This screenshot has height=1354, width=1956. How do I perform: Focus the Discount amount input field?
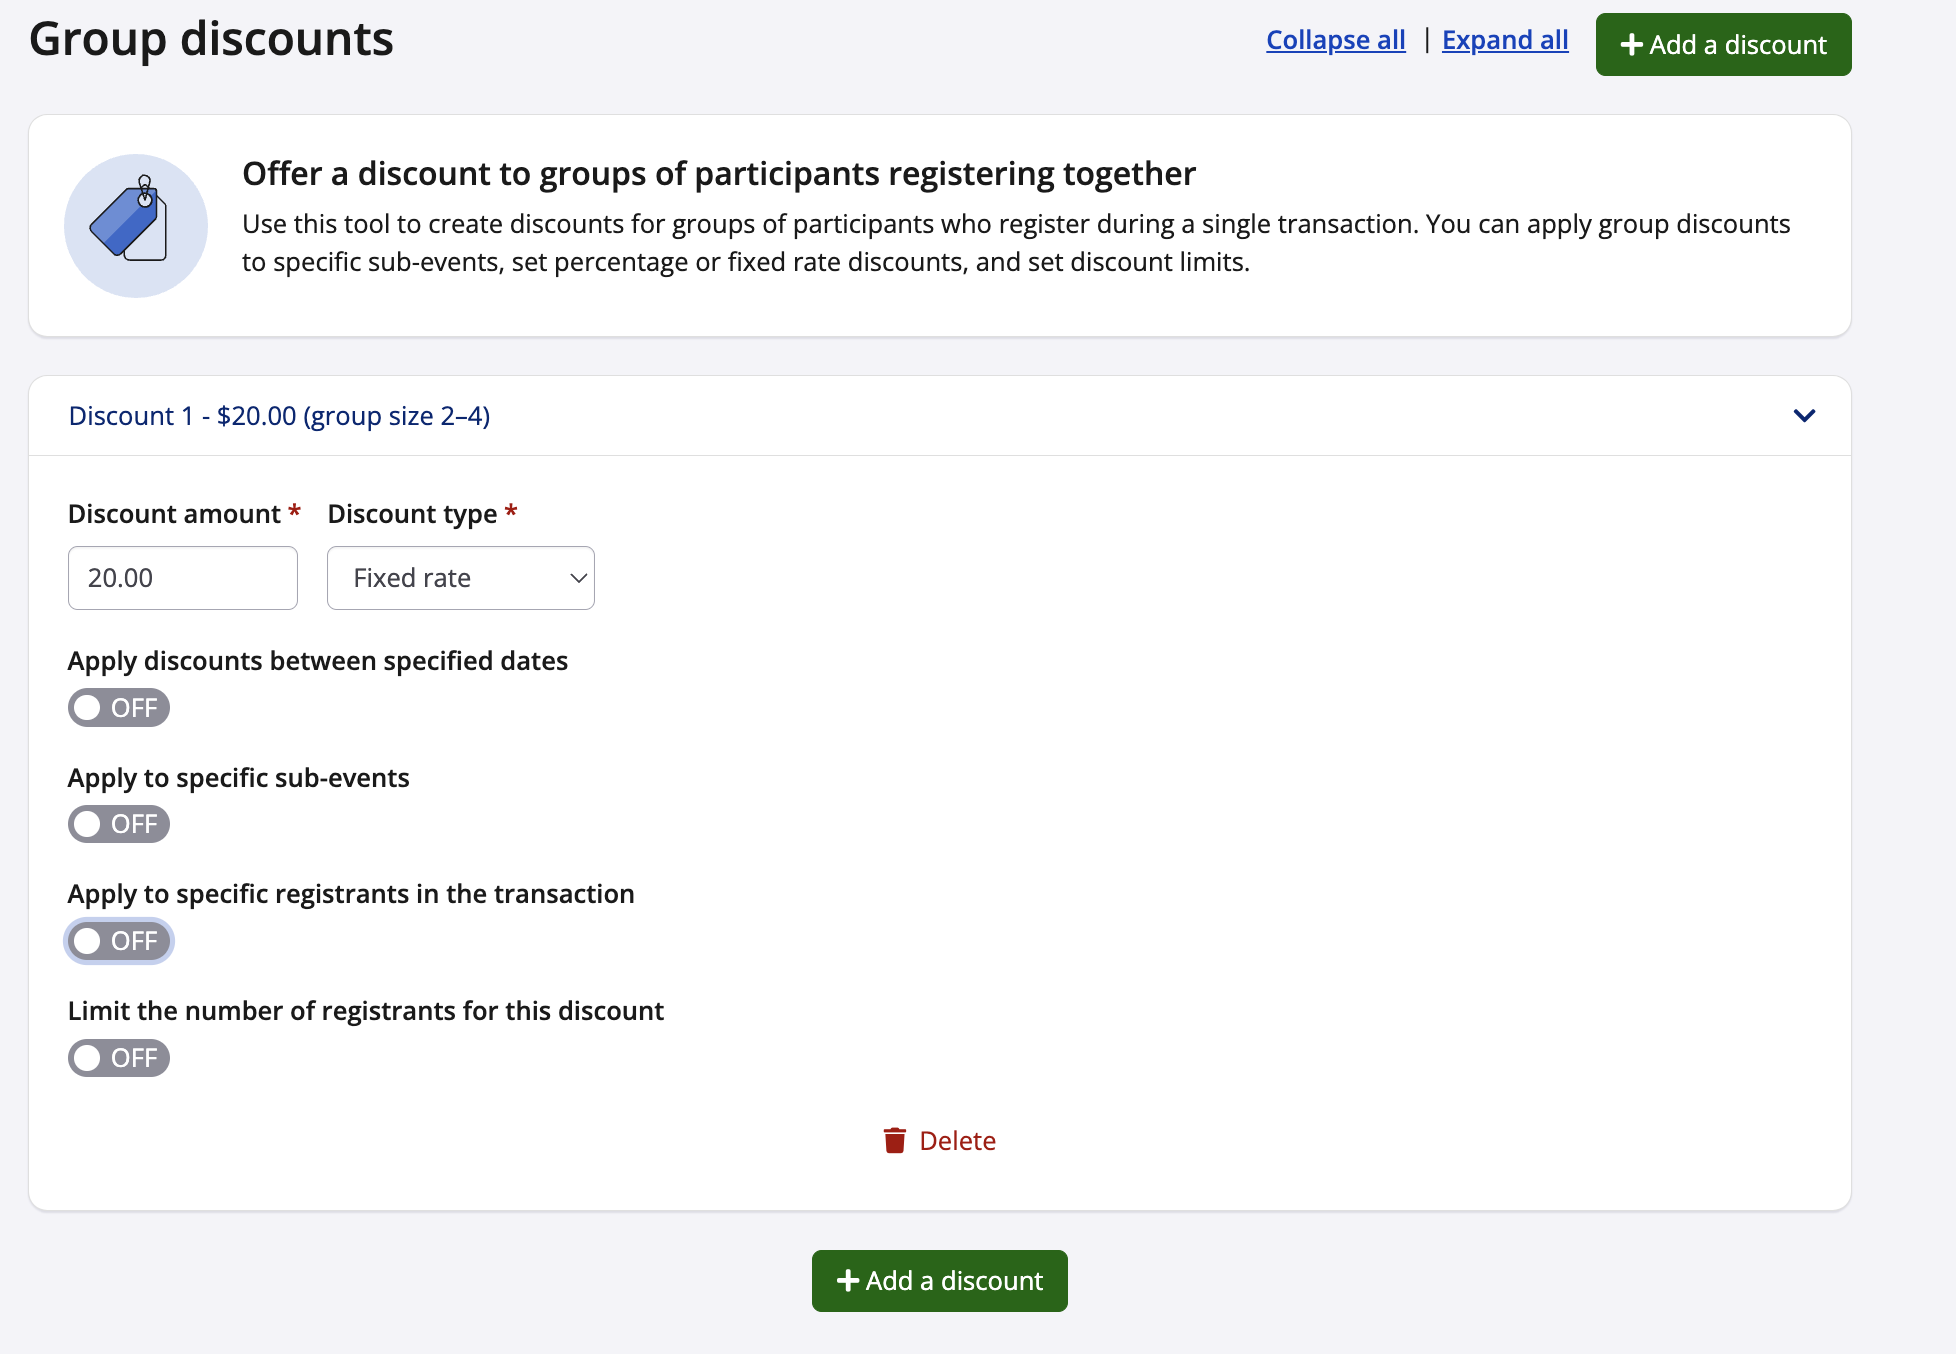pyautogui.click(x=183, y=578)
